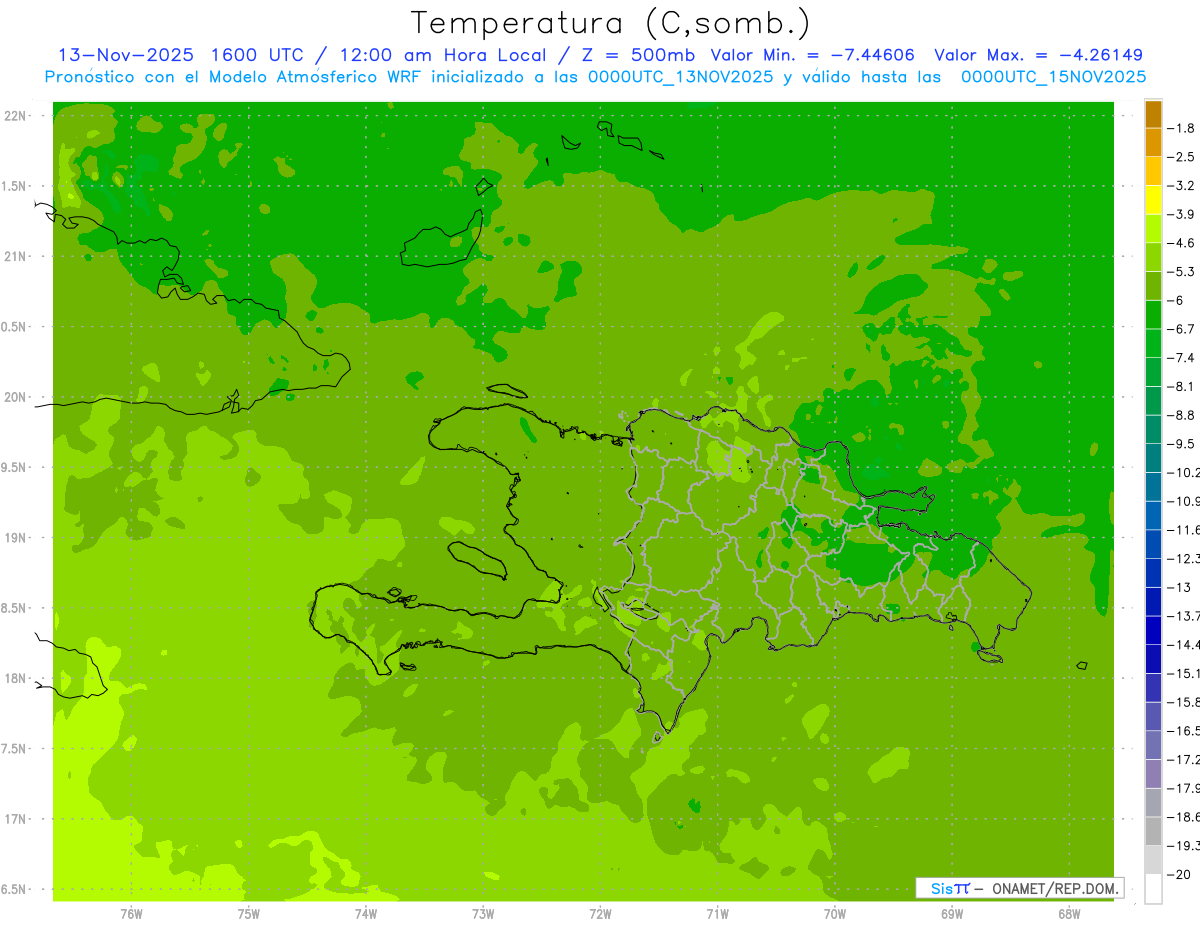
Task: Click the 18N latitude axis label
Action: (14, 679)
